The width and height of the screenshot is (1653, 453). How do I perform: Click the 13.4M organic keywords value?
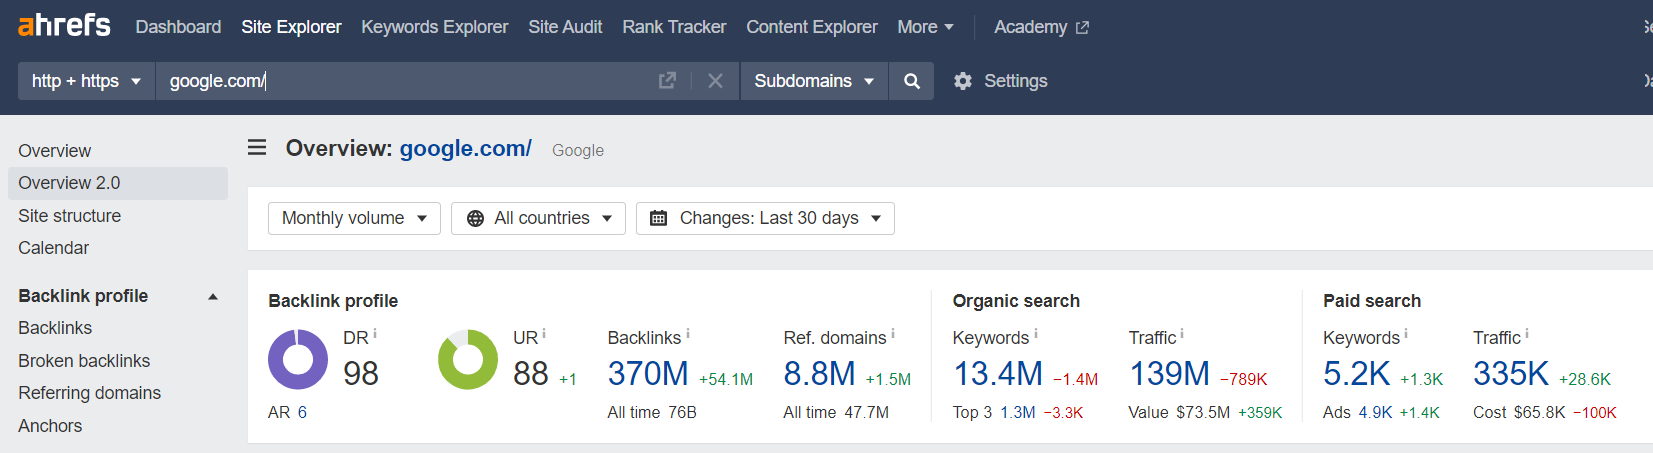tap(998, 374)
